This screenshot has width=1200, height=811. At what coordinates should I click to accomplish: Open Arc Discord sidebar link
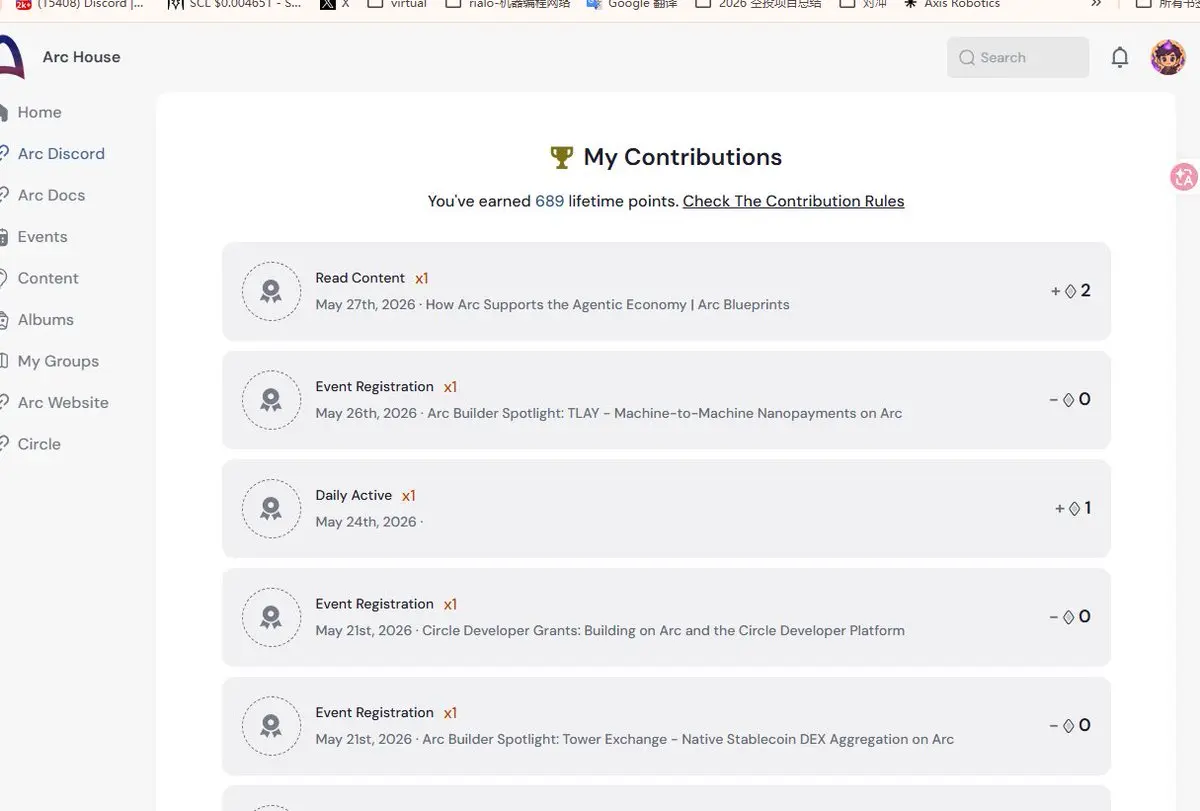[x=61, y=154]
